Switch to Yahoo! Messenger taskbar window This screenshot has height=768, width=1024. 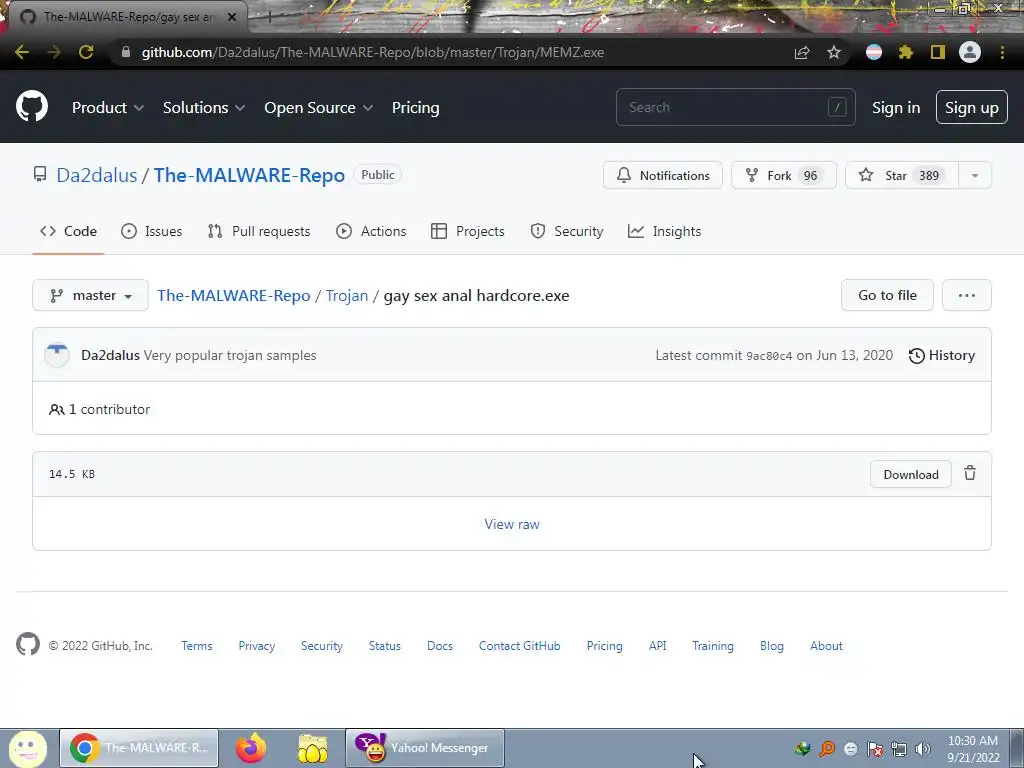[x=424, y=748]
